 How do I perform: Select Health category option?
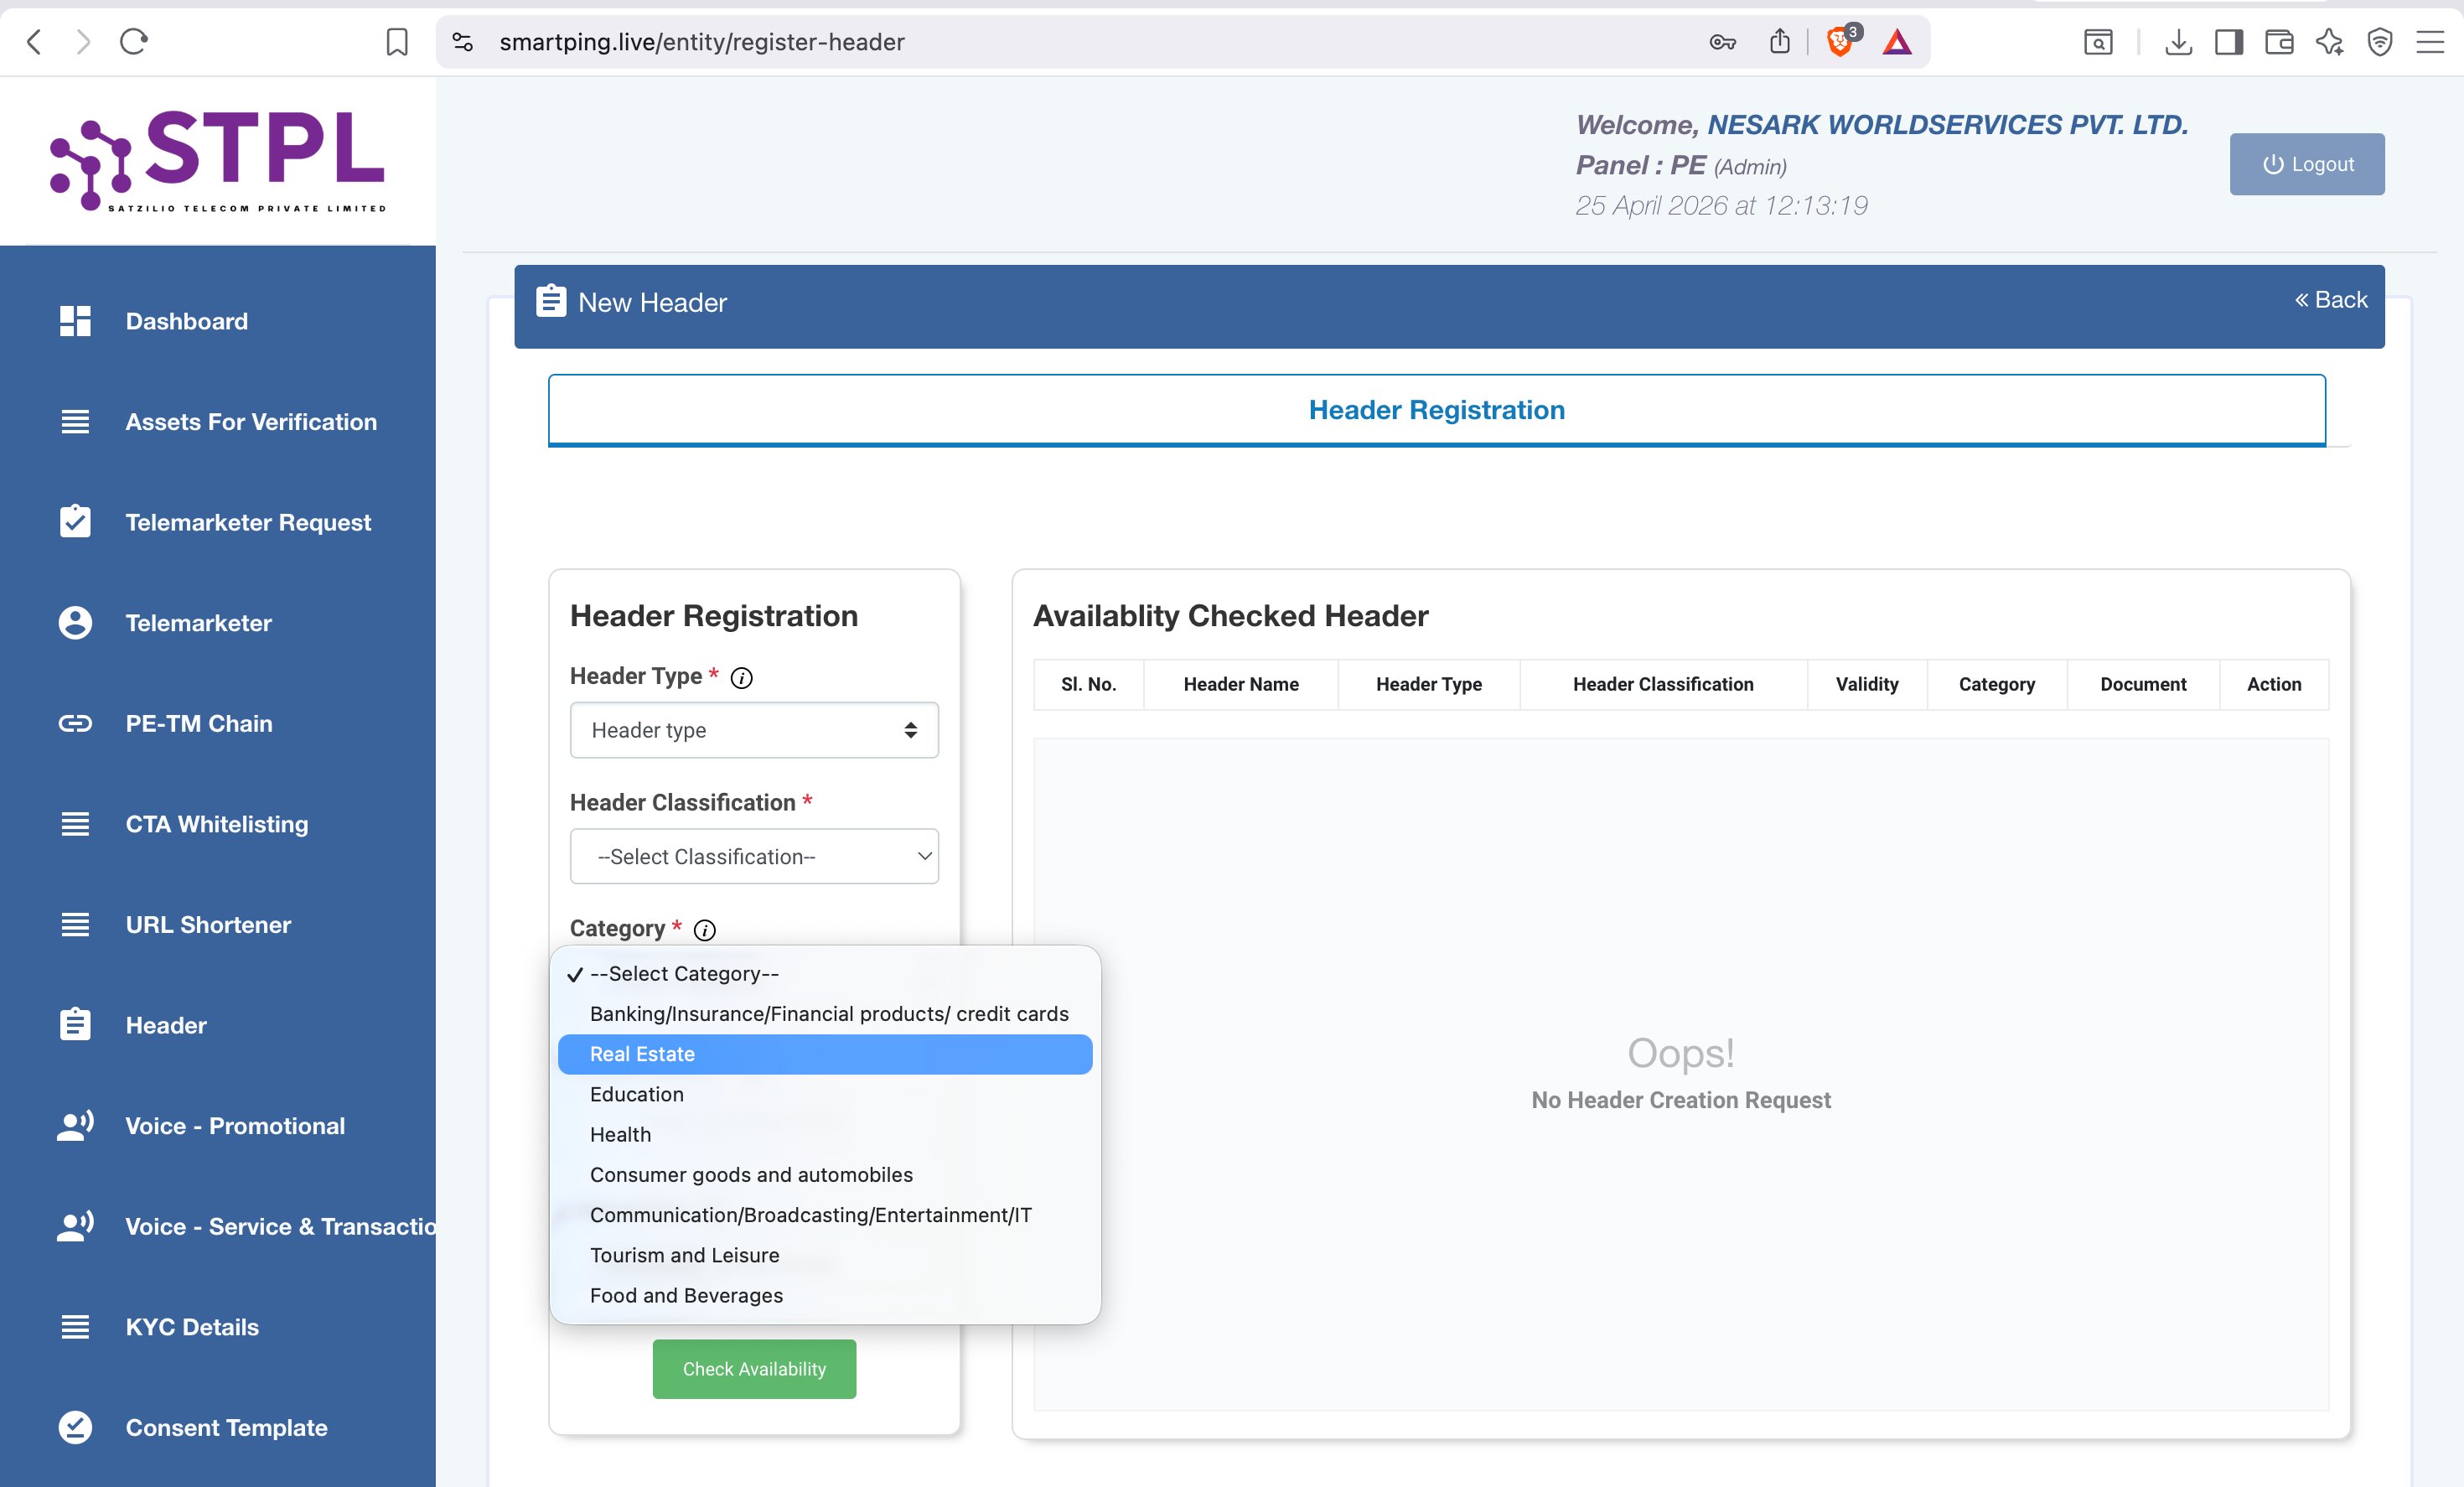coord(825,1135)
